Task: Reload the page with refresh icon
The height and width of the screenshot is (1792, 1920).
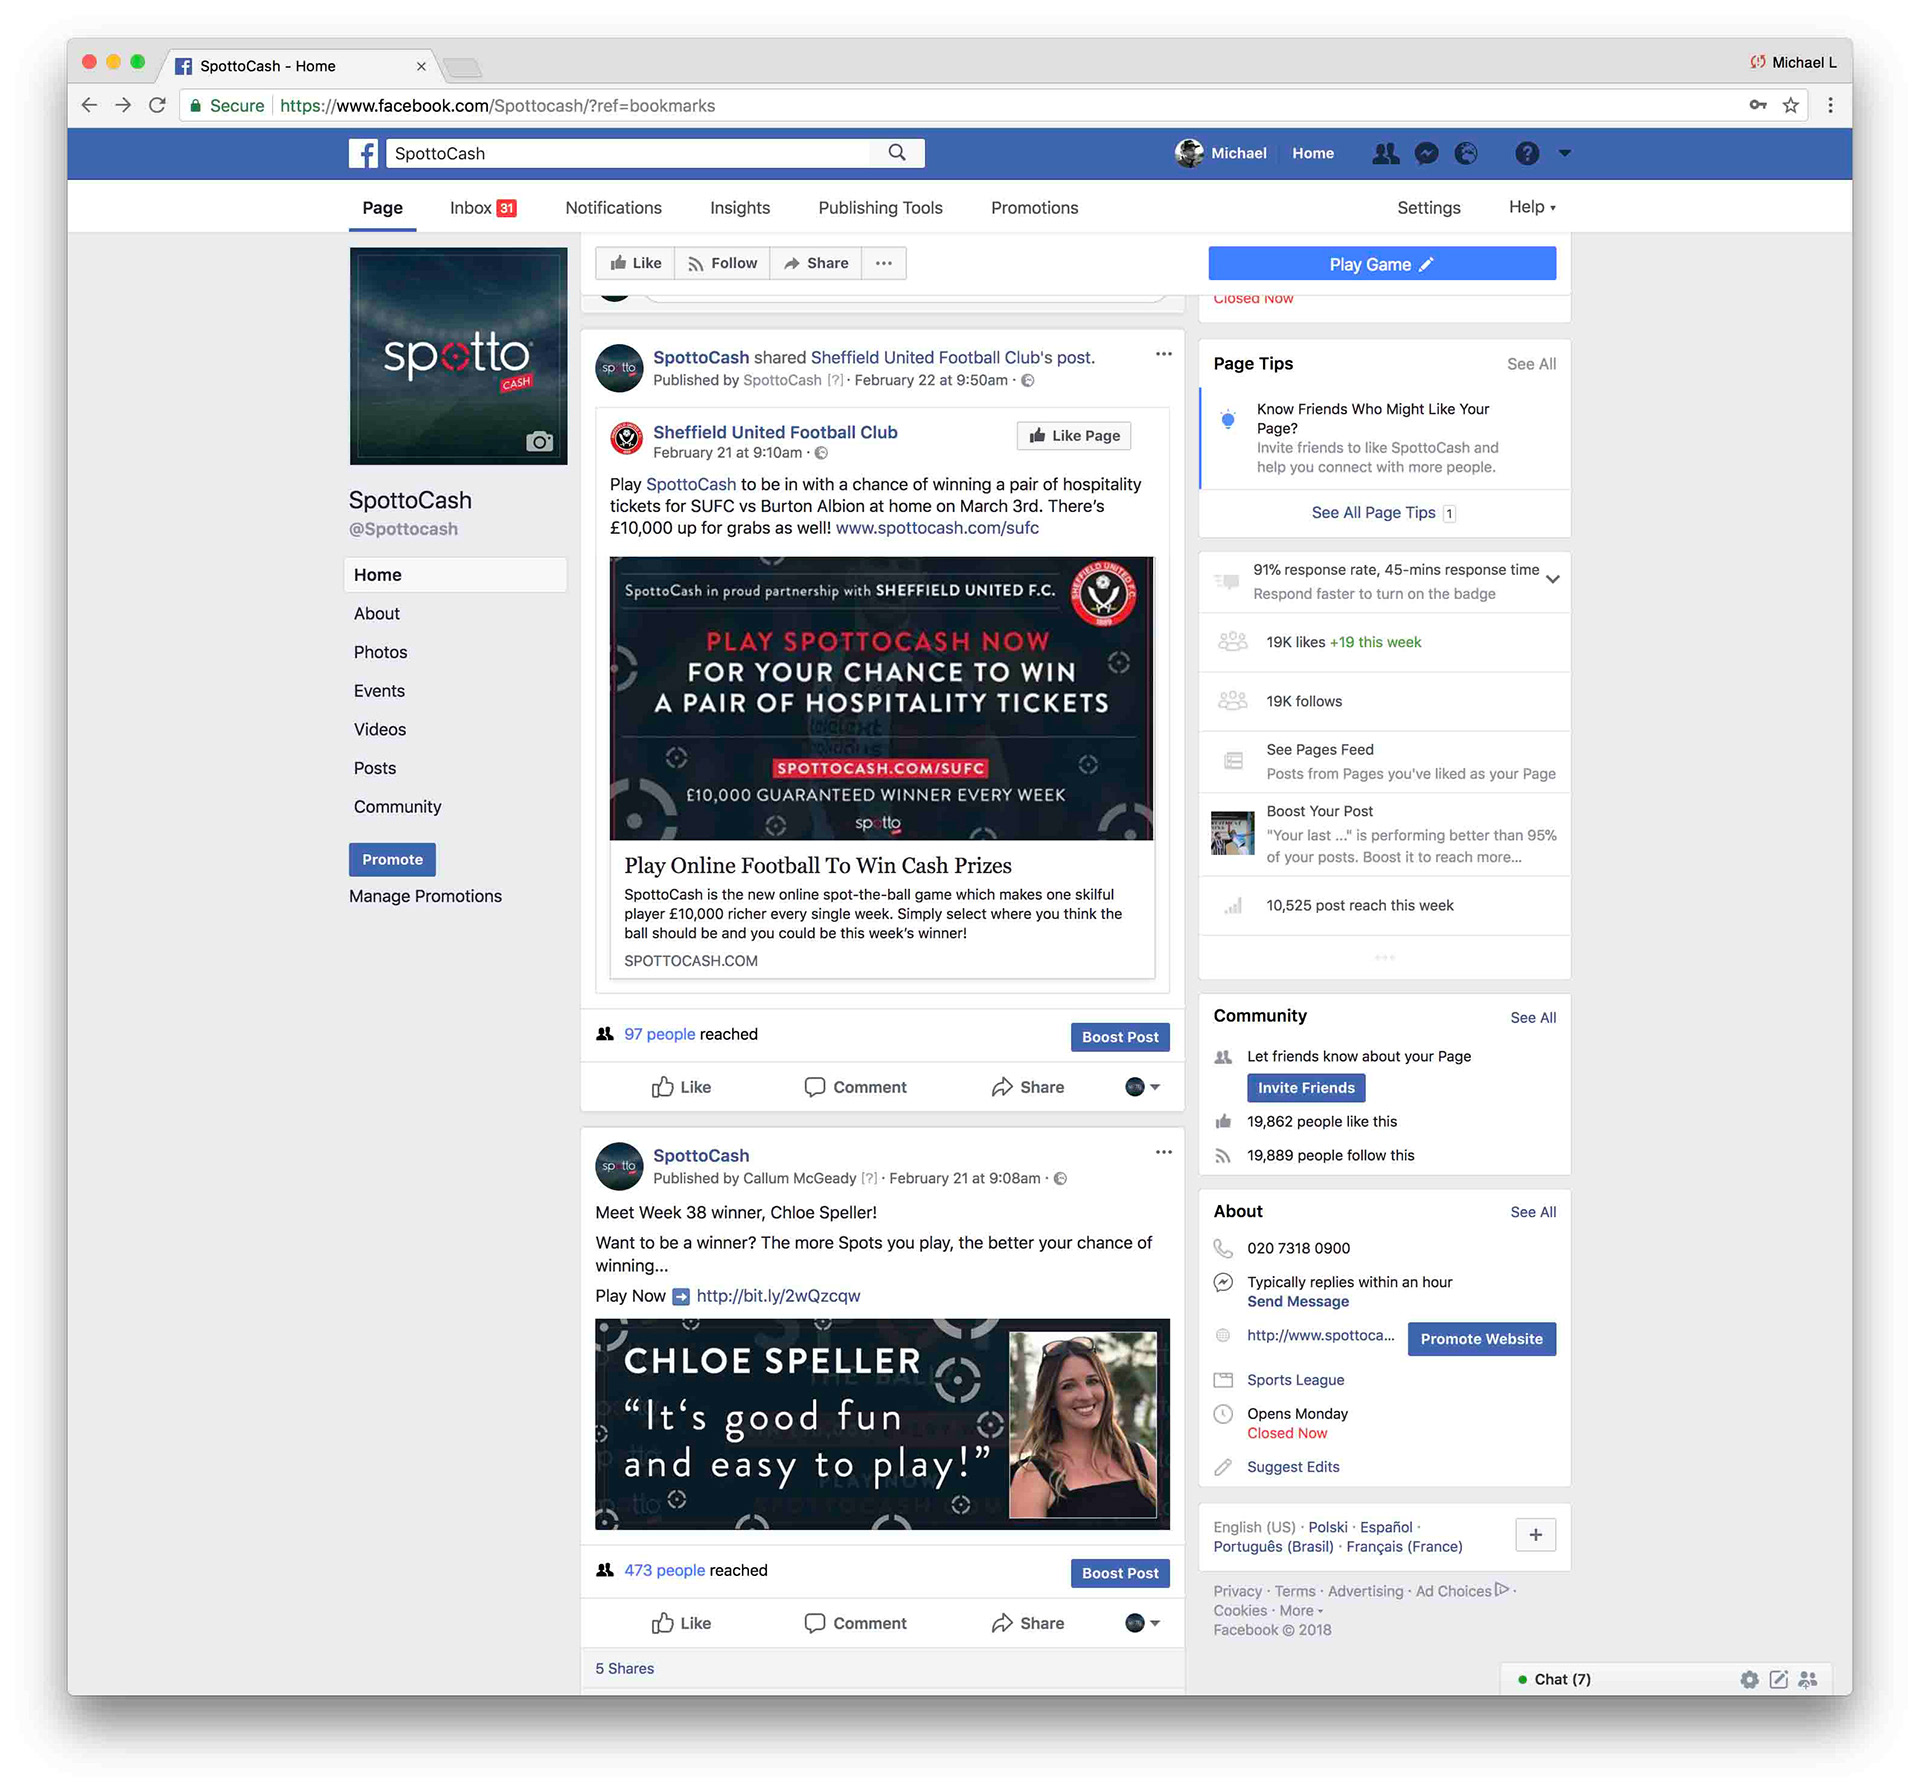Action: tap(157, 105)
